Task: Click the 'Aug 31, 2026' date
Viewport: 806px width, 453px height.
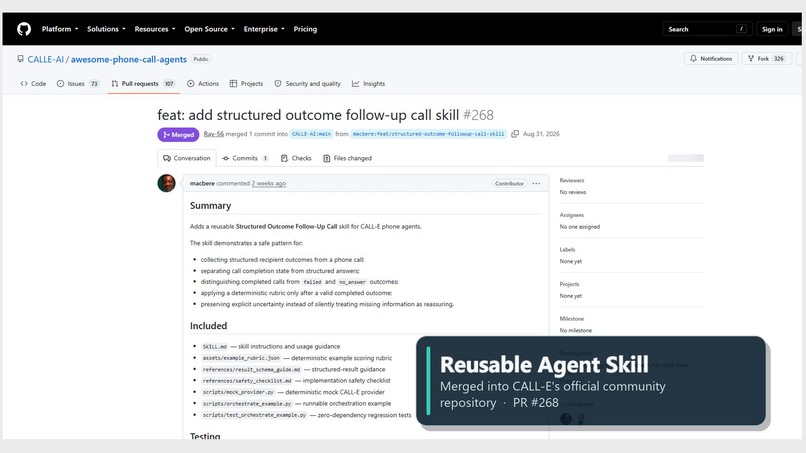Action: pos(541,134)
